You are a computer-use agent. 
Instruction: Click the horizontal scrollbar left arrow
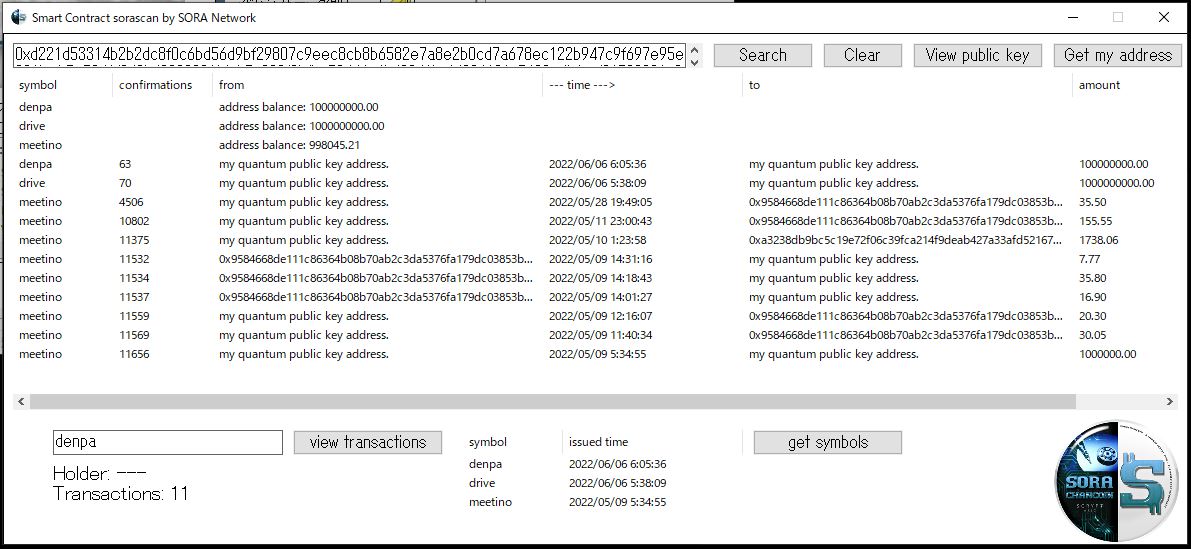coord(21,401)
